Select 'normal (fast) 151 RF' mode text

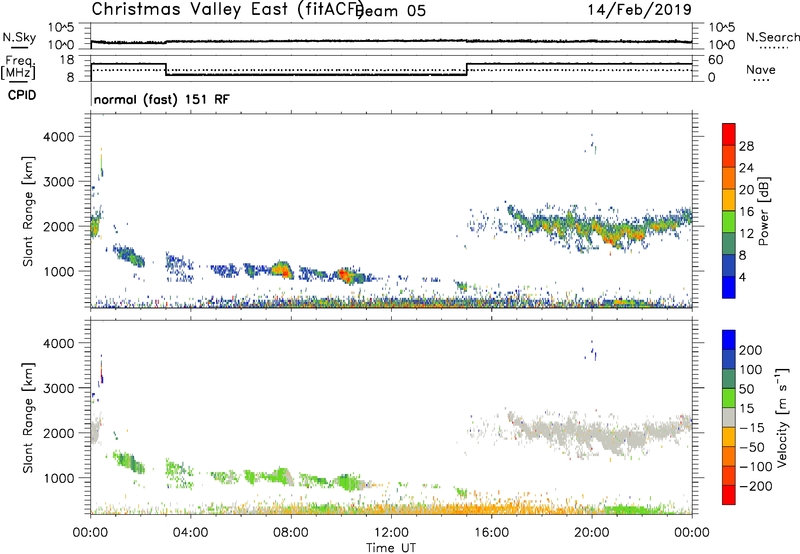[x=162, y=99]
